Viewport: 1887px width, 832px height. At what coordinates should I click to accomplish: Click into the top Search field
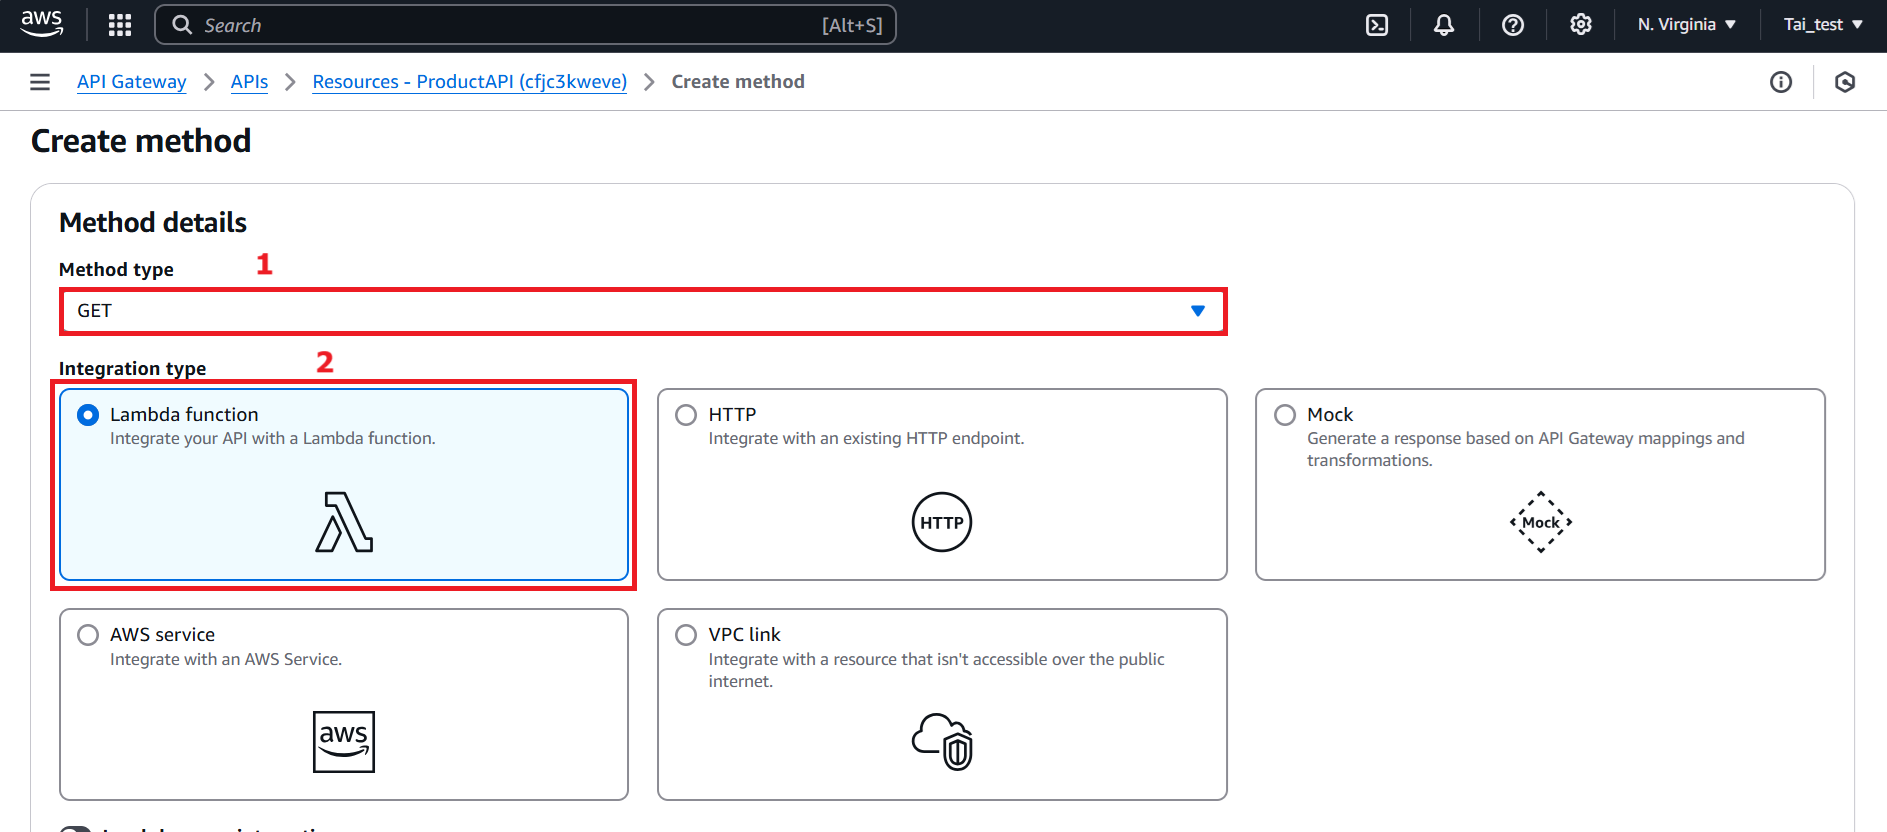525,25
